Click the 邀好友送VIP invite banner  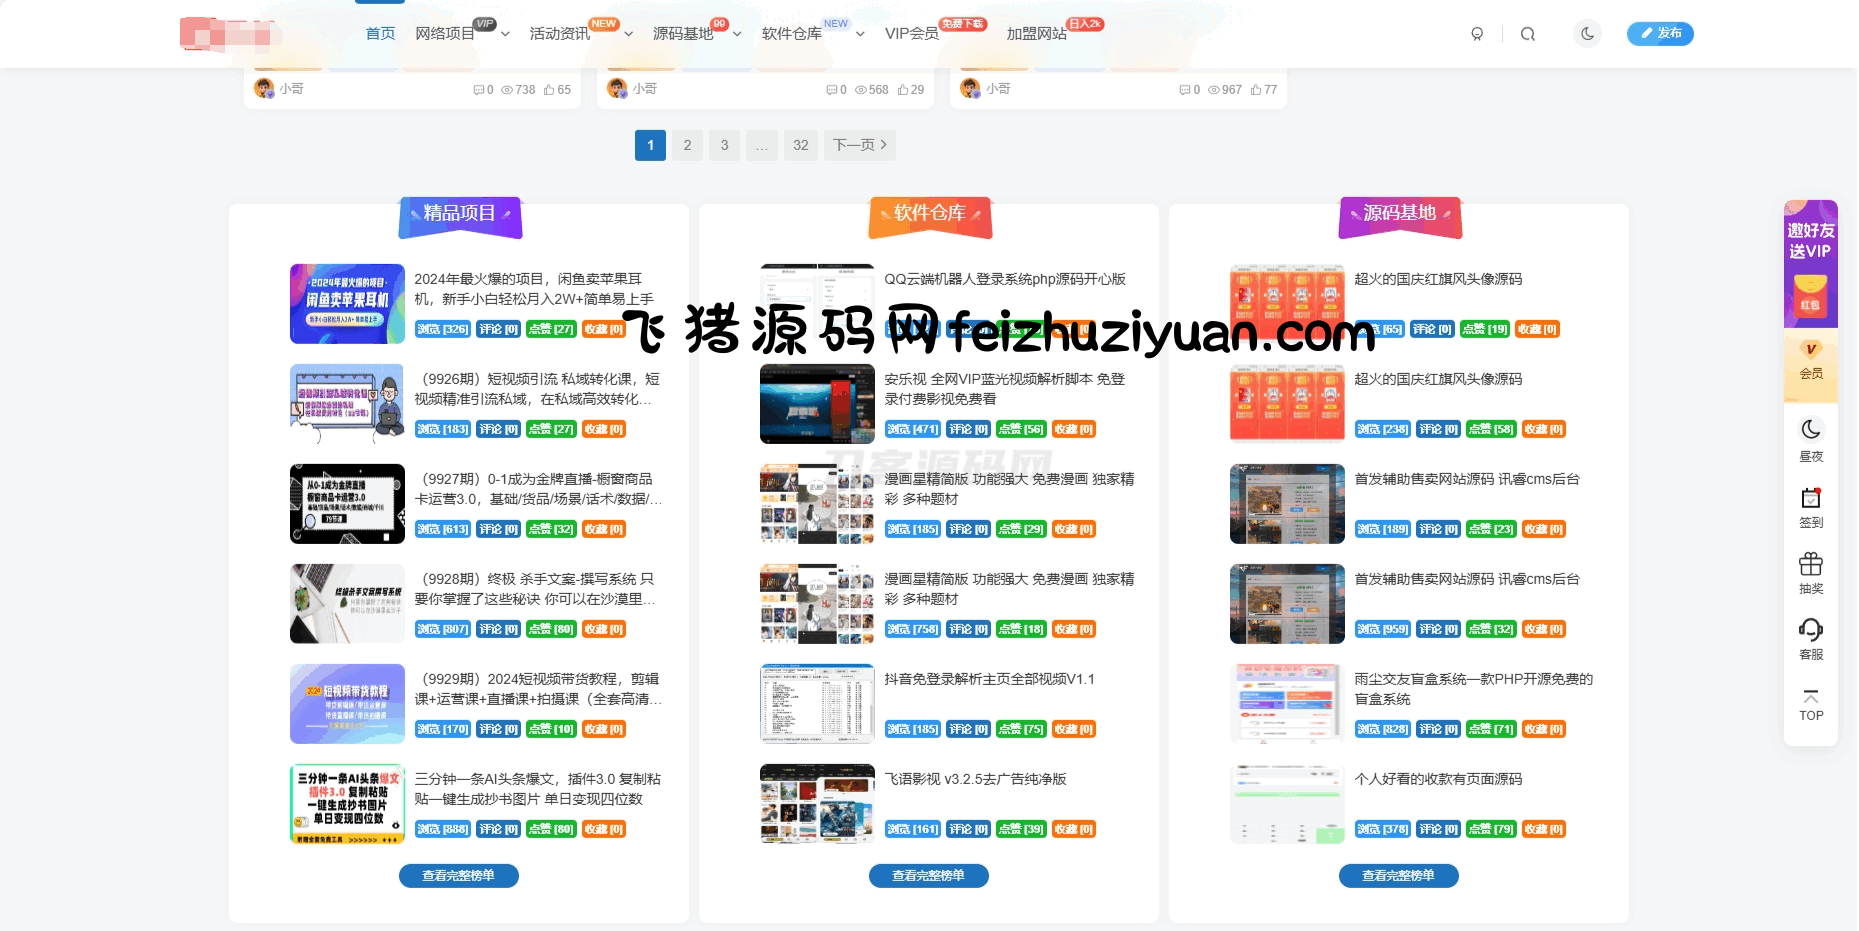point(1810,262)
